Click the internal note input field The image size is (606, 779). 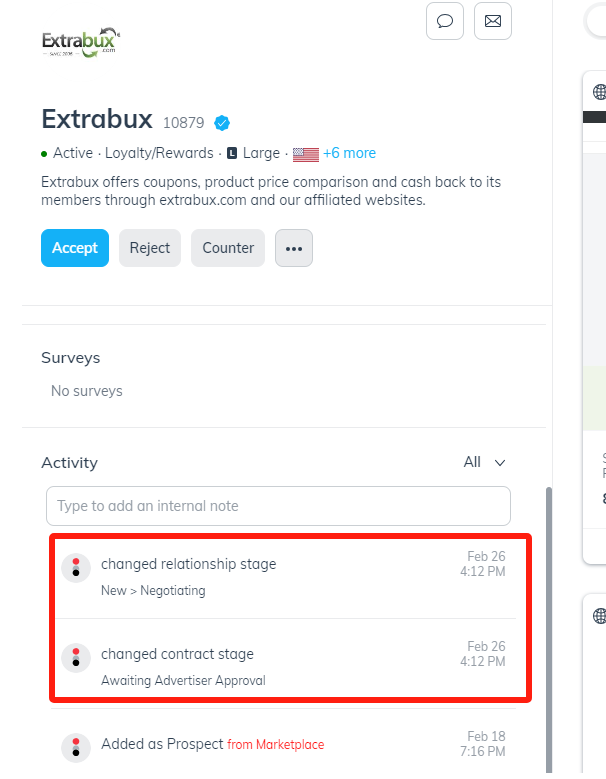pos(278,506)
